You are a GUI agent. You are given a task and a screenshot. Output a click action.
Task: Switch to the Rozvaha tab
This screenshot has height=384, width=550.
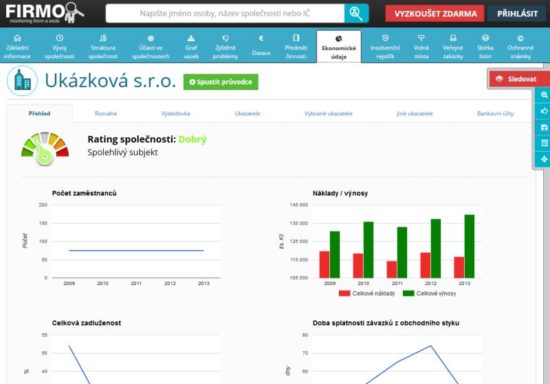[x=106, y=114]
